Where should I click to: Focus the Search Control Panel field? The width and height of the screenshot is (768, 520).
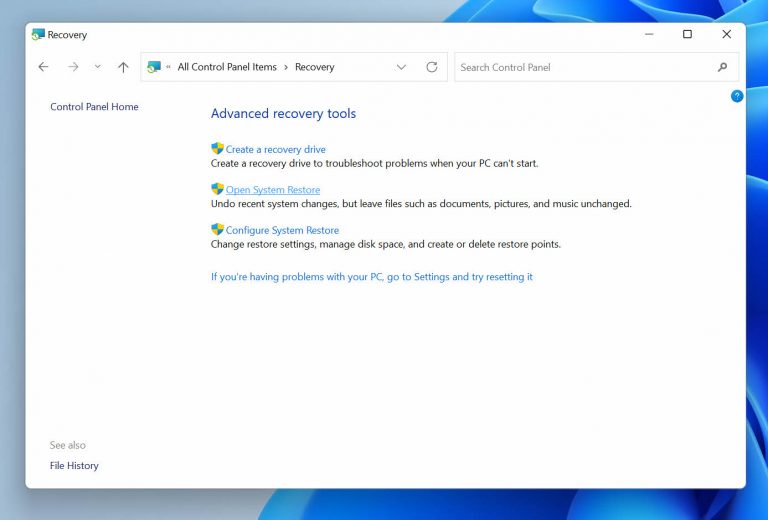coord(585,67)
